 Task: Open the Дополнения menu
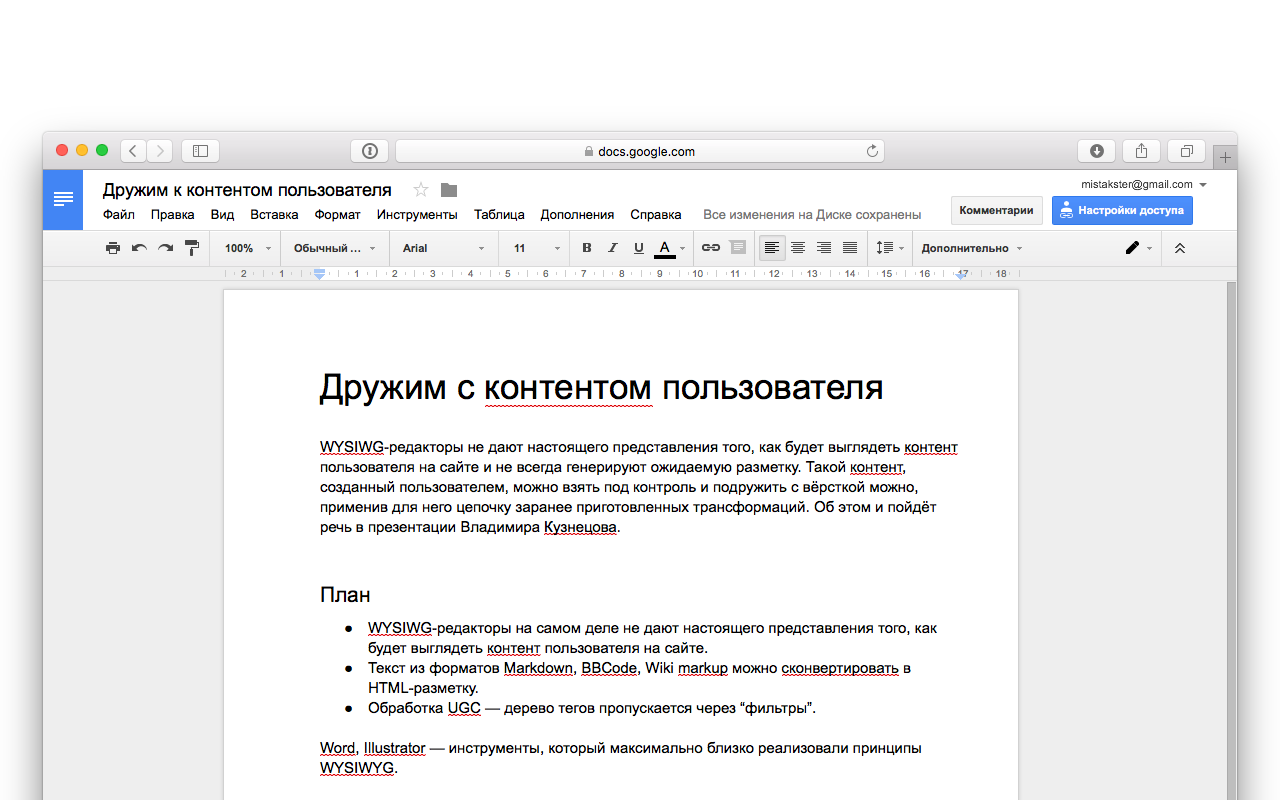(577, 214)
